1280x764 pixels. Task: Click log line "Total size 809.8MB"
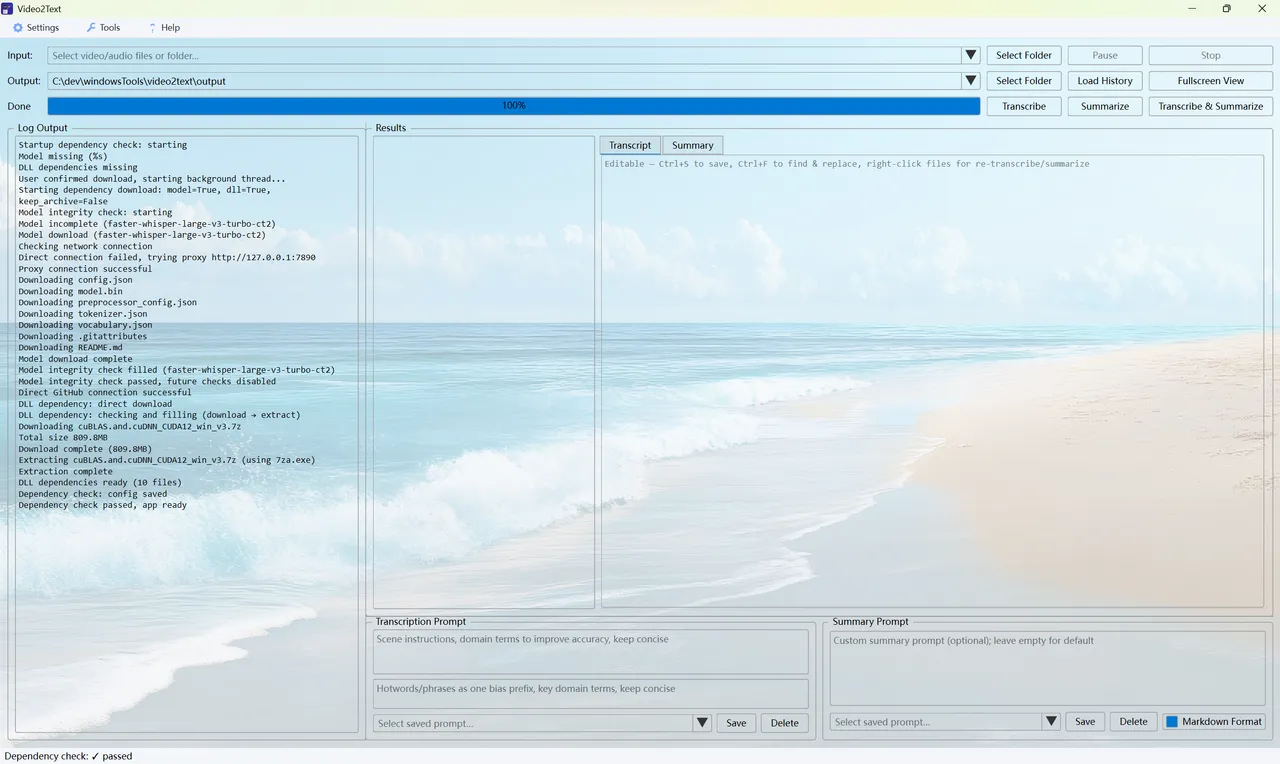(63, 438)
